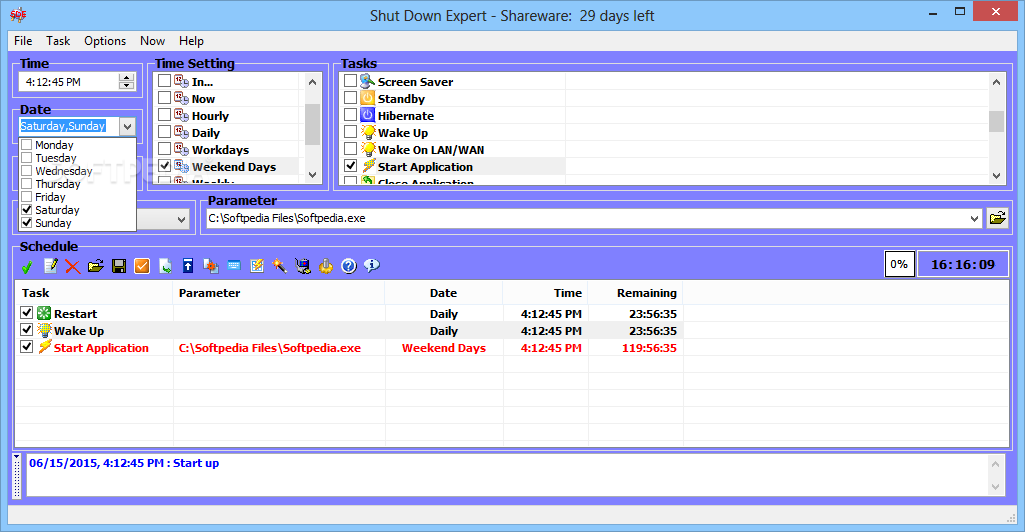Click the pages with orange gear icon

click(210, 266)
